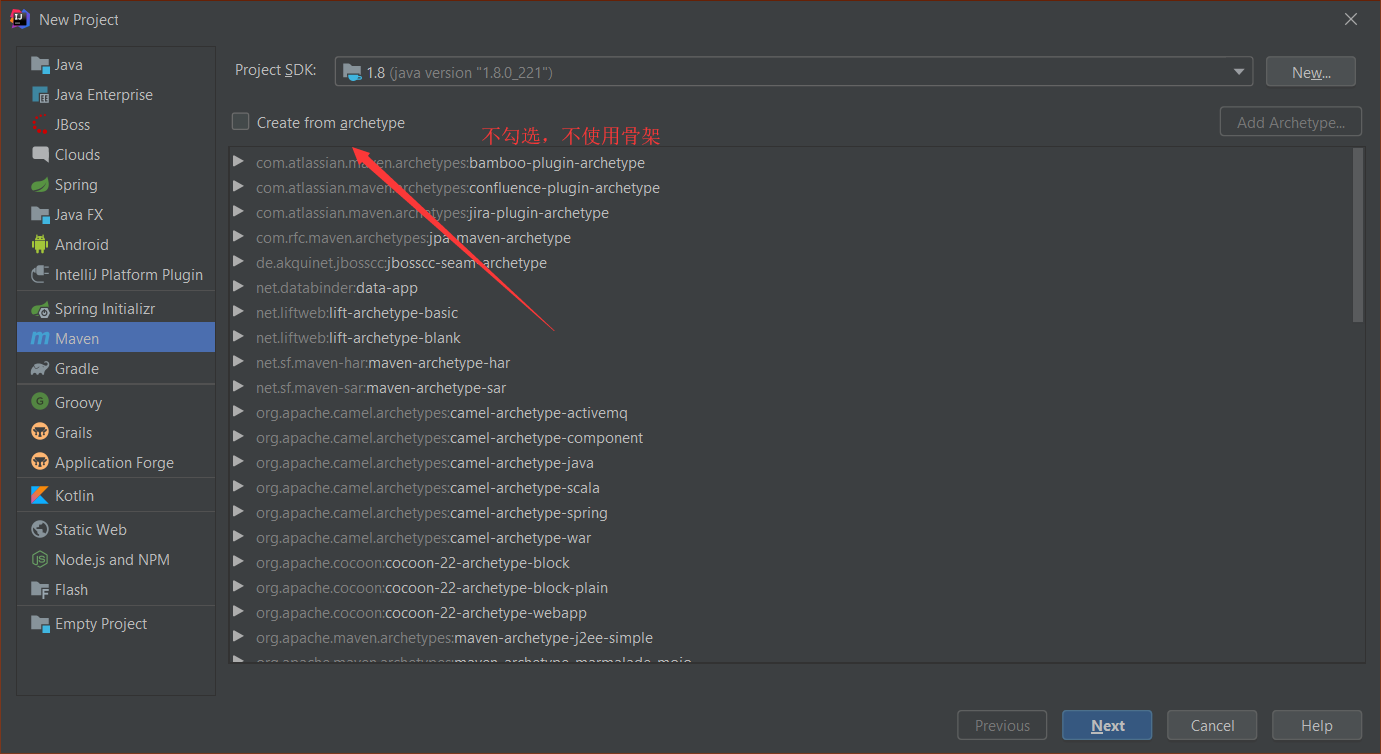Select camel-archetype-activemq row
The width and height of the screenshot is (1381, 754).
790,413
